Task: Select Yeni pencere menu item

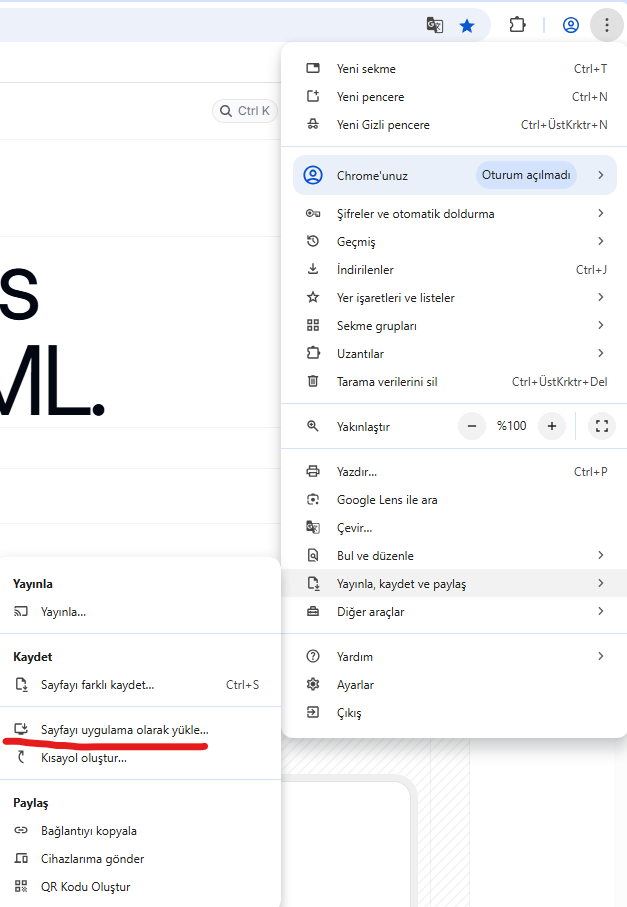Action: 454,97
